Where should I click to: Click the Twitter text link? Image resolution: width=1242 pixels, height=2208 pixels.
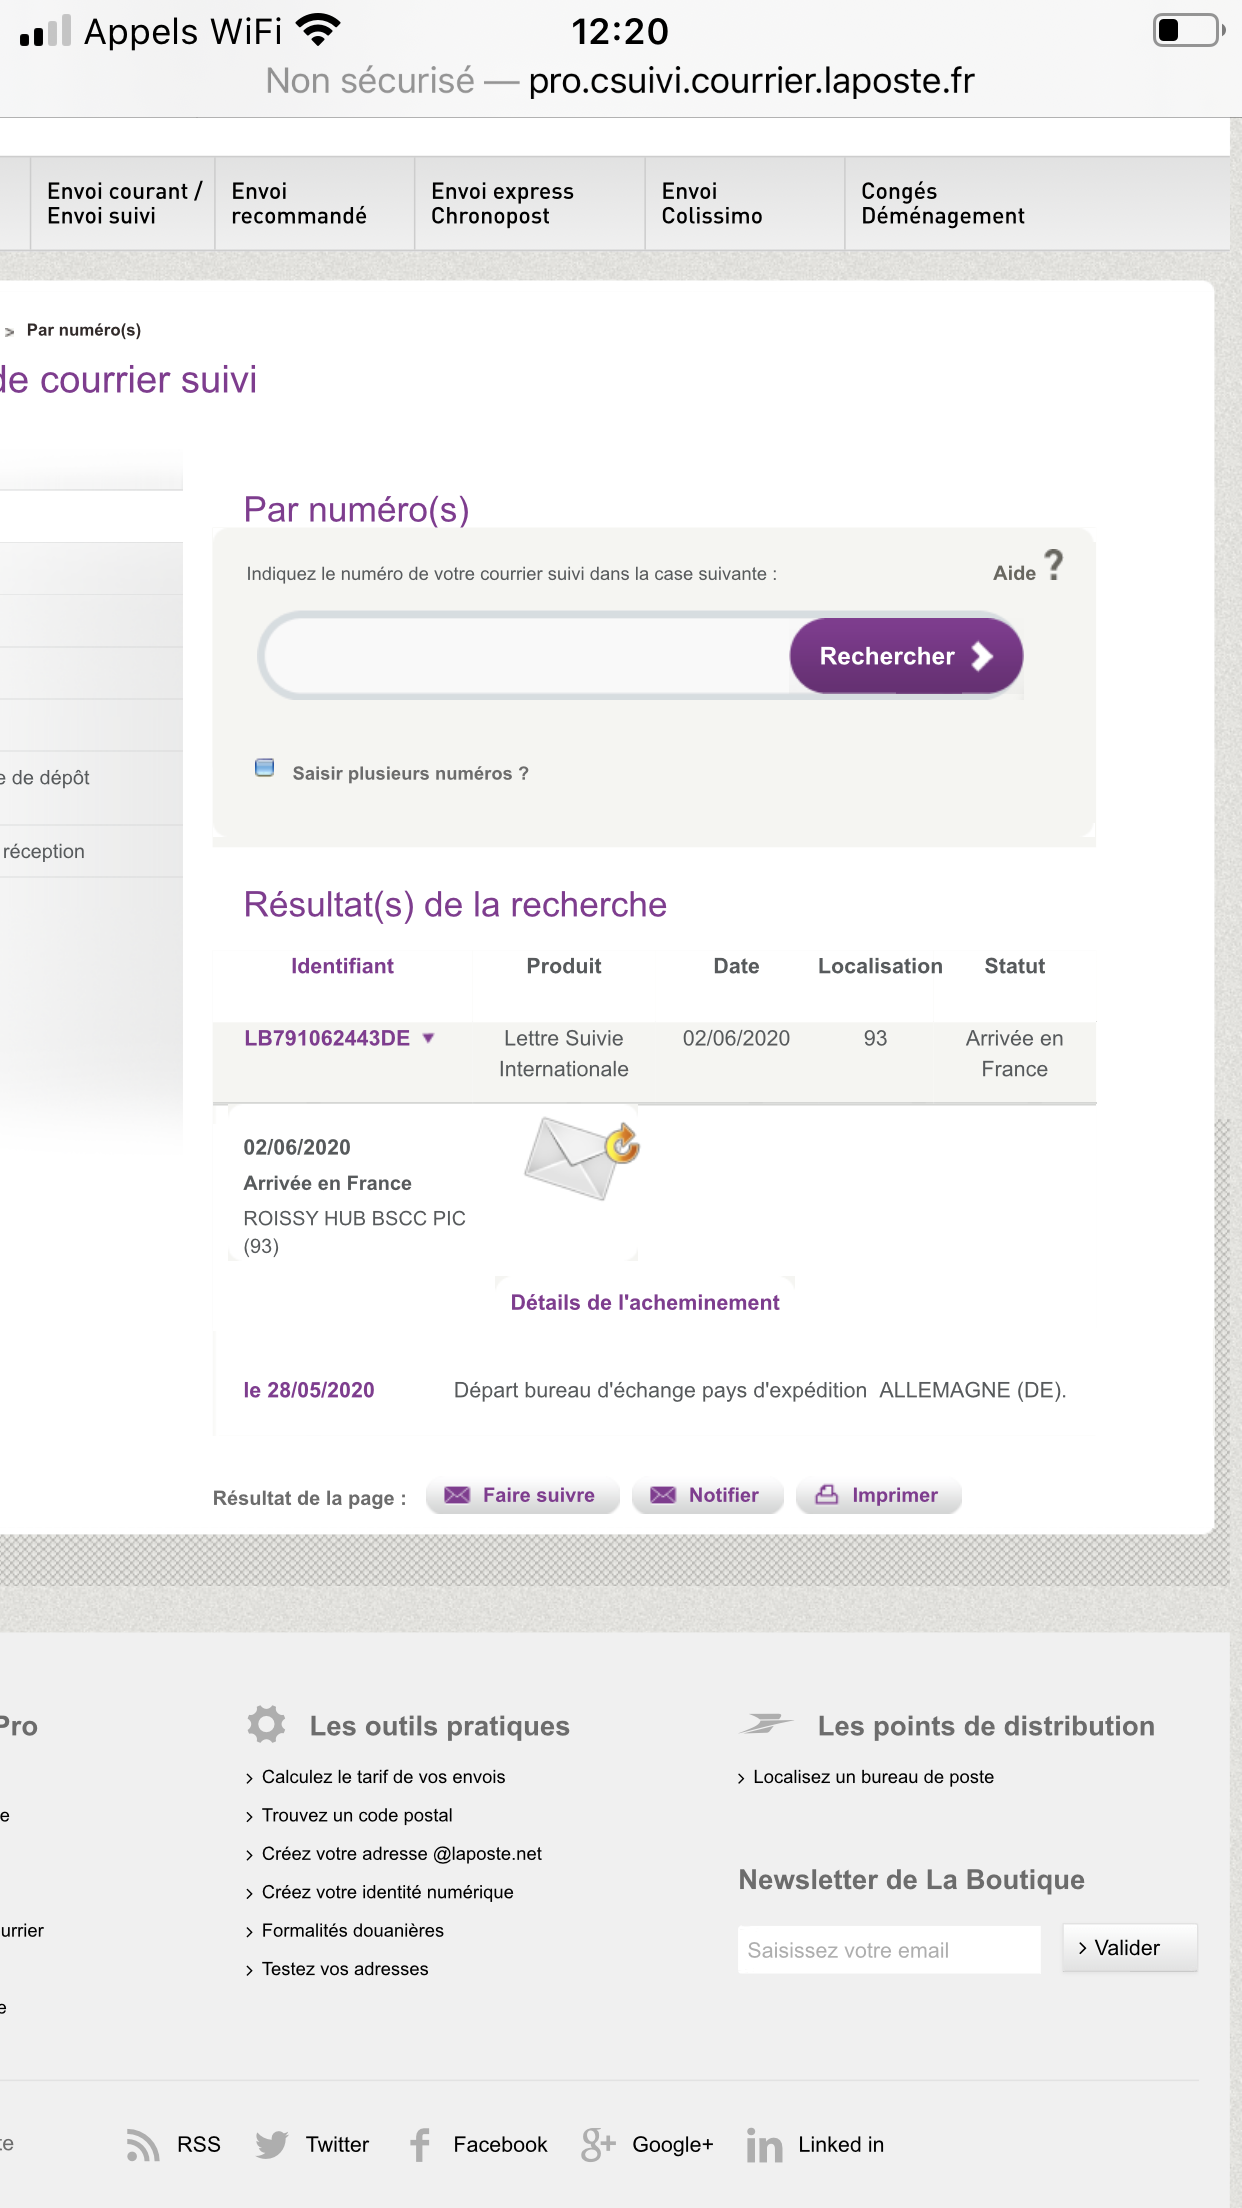(x=337, y=2145)
